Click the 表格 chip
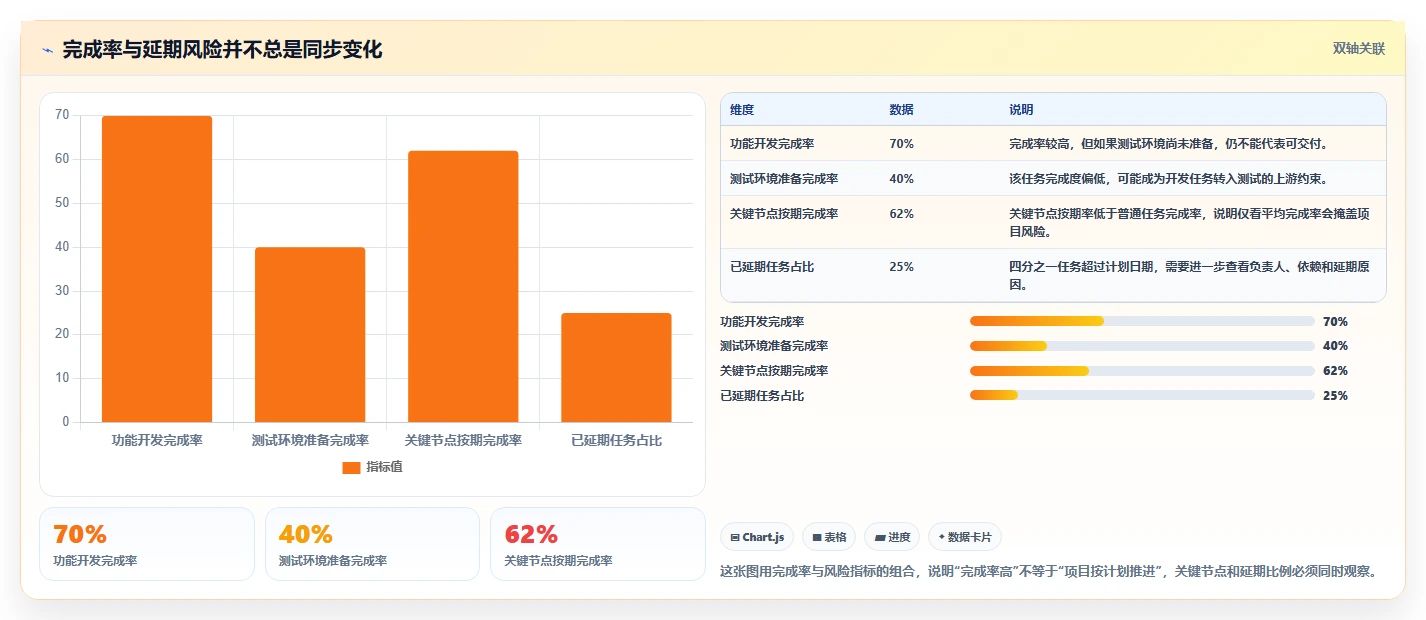Screen dimensions: 1426x620 [x=829, y=537]
